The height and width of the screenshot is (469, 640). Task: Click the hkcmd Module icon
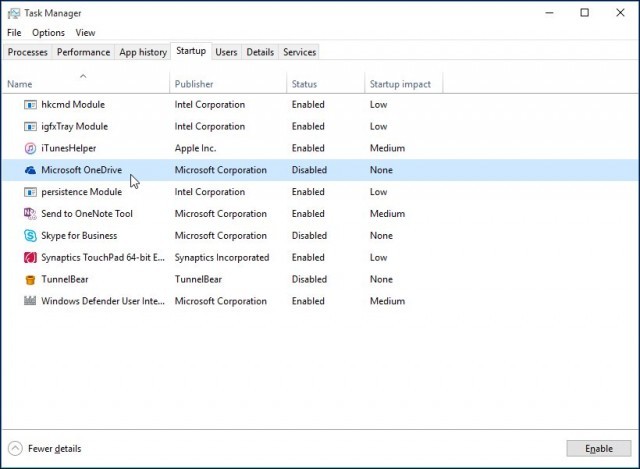pos(30,105)
